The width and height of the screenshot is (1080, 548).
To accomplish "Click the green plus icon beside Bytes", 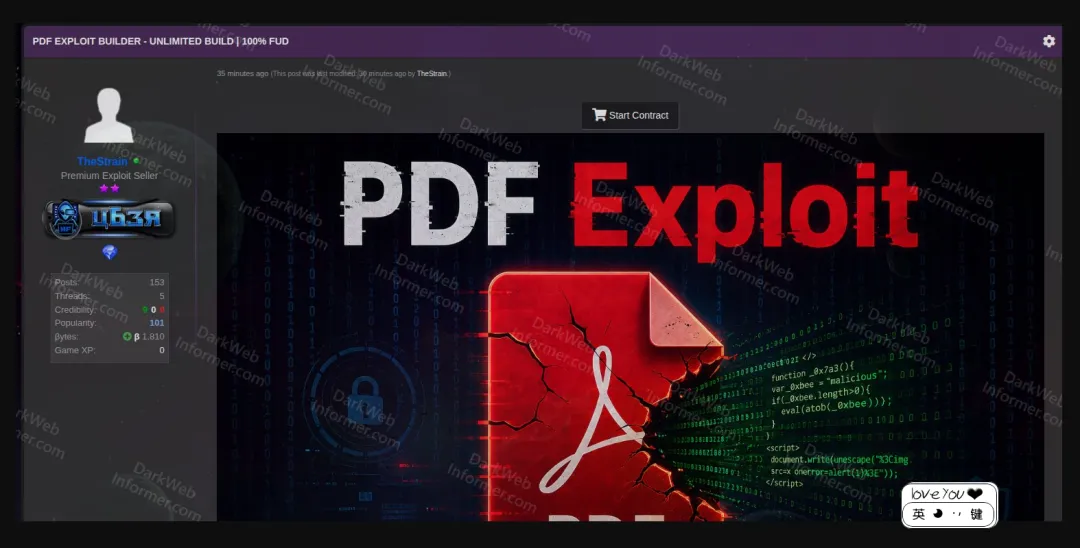I will [x=127, y=337].
